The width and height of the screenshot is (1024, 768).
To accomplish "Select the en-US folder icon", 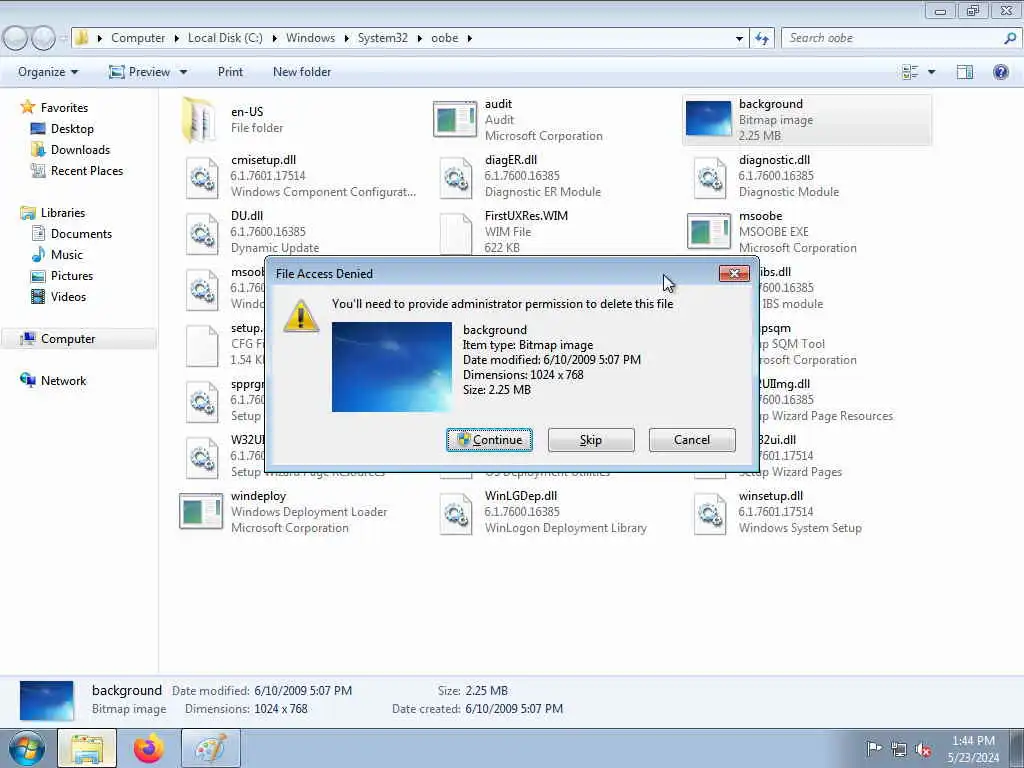I will pyautogui.click(x=199, y=120).
